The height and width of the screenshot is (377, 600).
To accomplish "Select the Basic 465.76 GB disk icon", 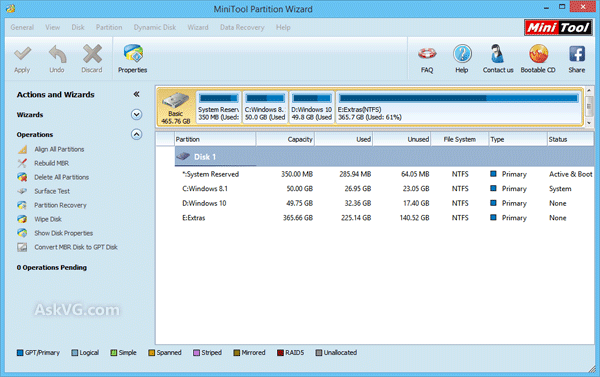I will tap(176, 108).
